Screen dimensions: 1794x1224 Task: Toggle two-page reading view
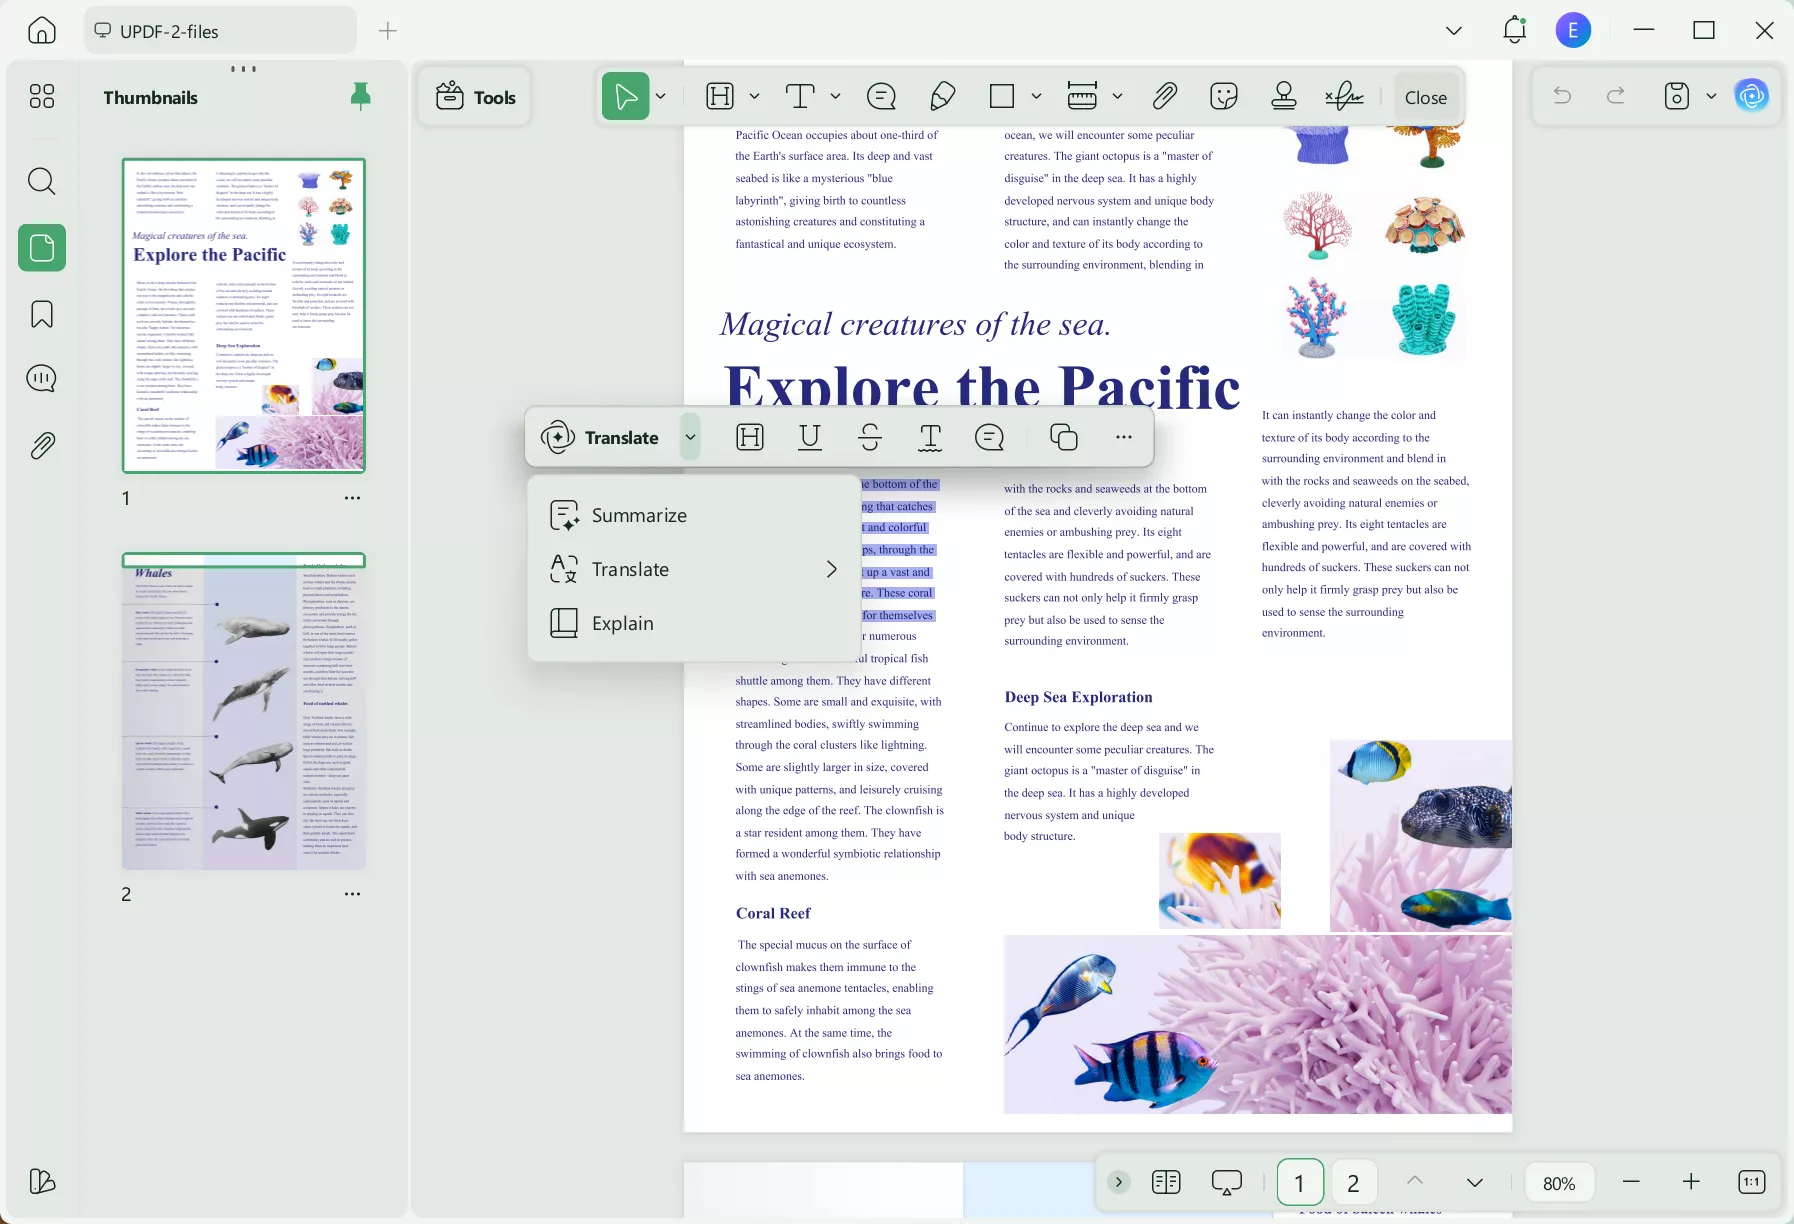click(x=1165, y=1182)
